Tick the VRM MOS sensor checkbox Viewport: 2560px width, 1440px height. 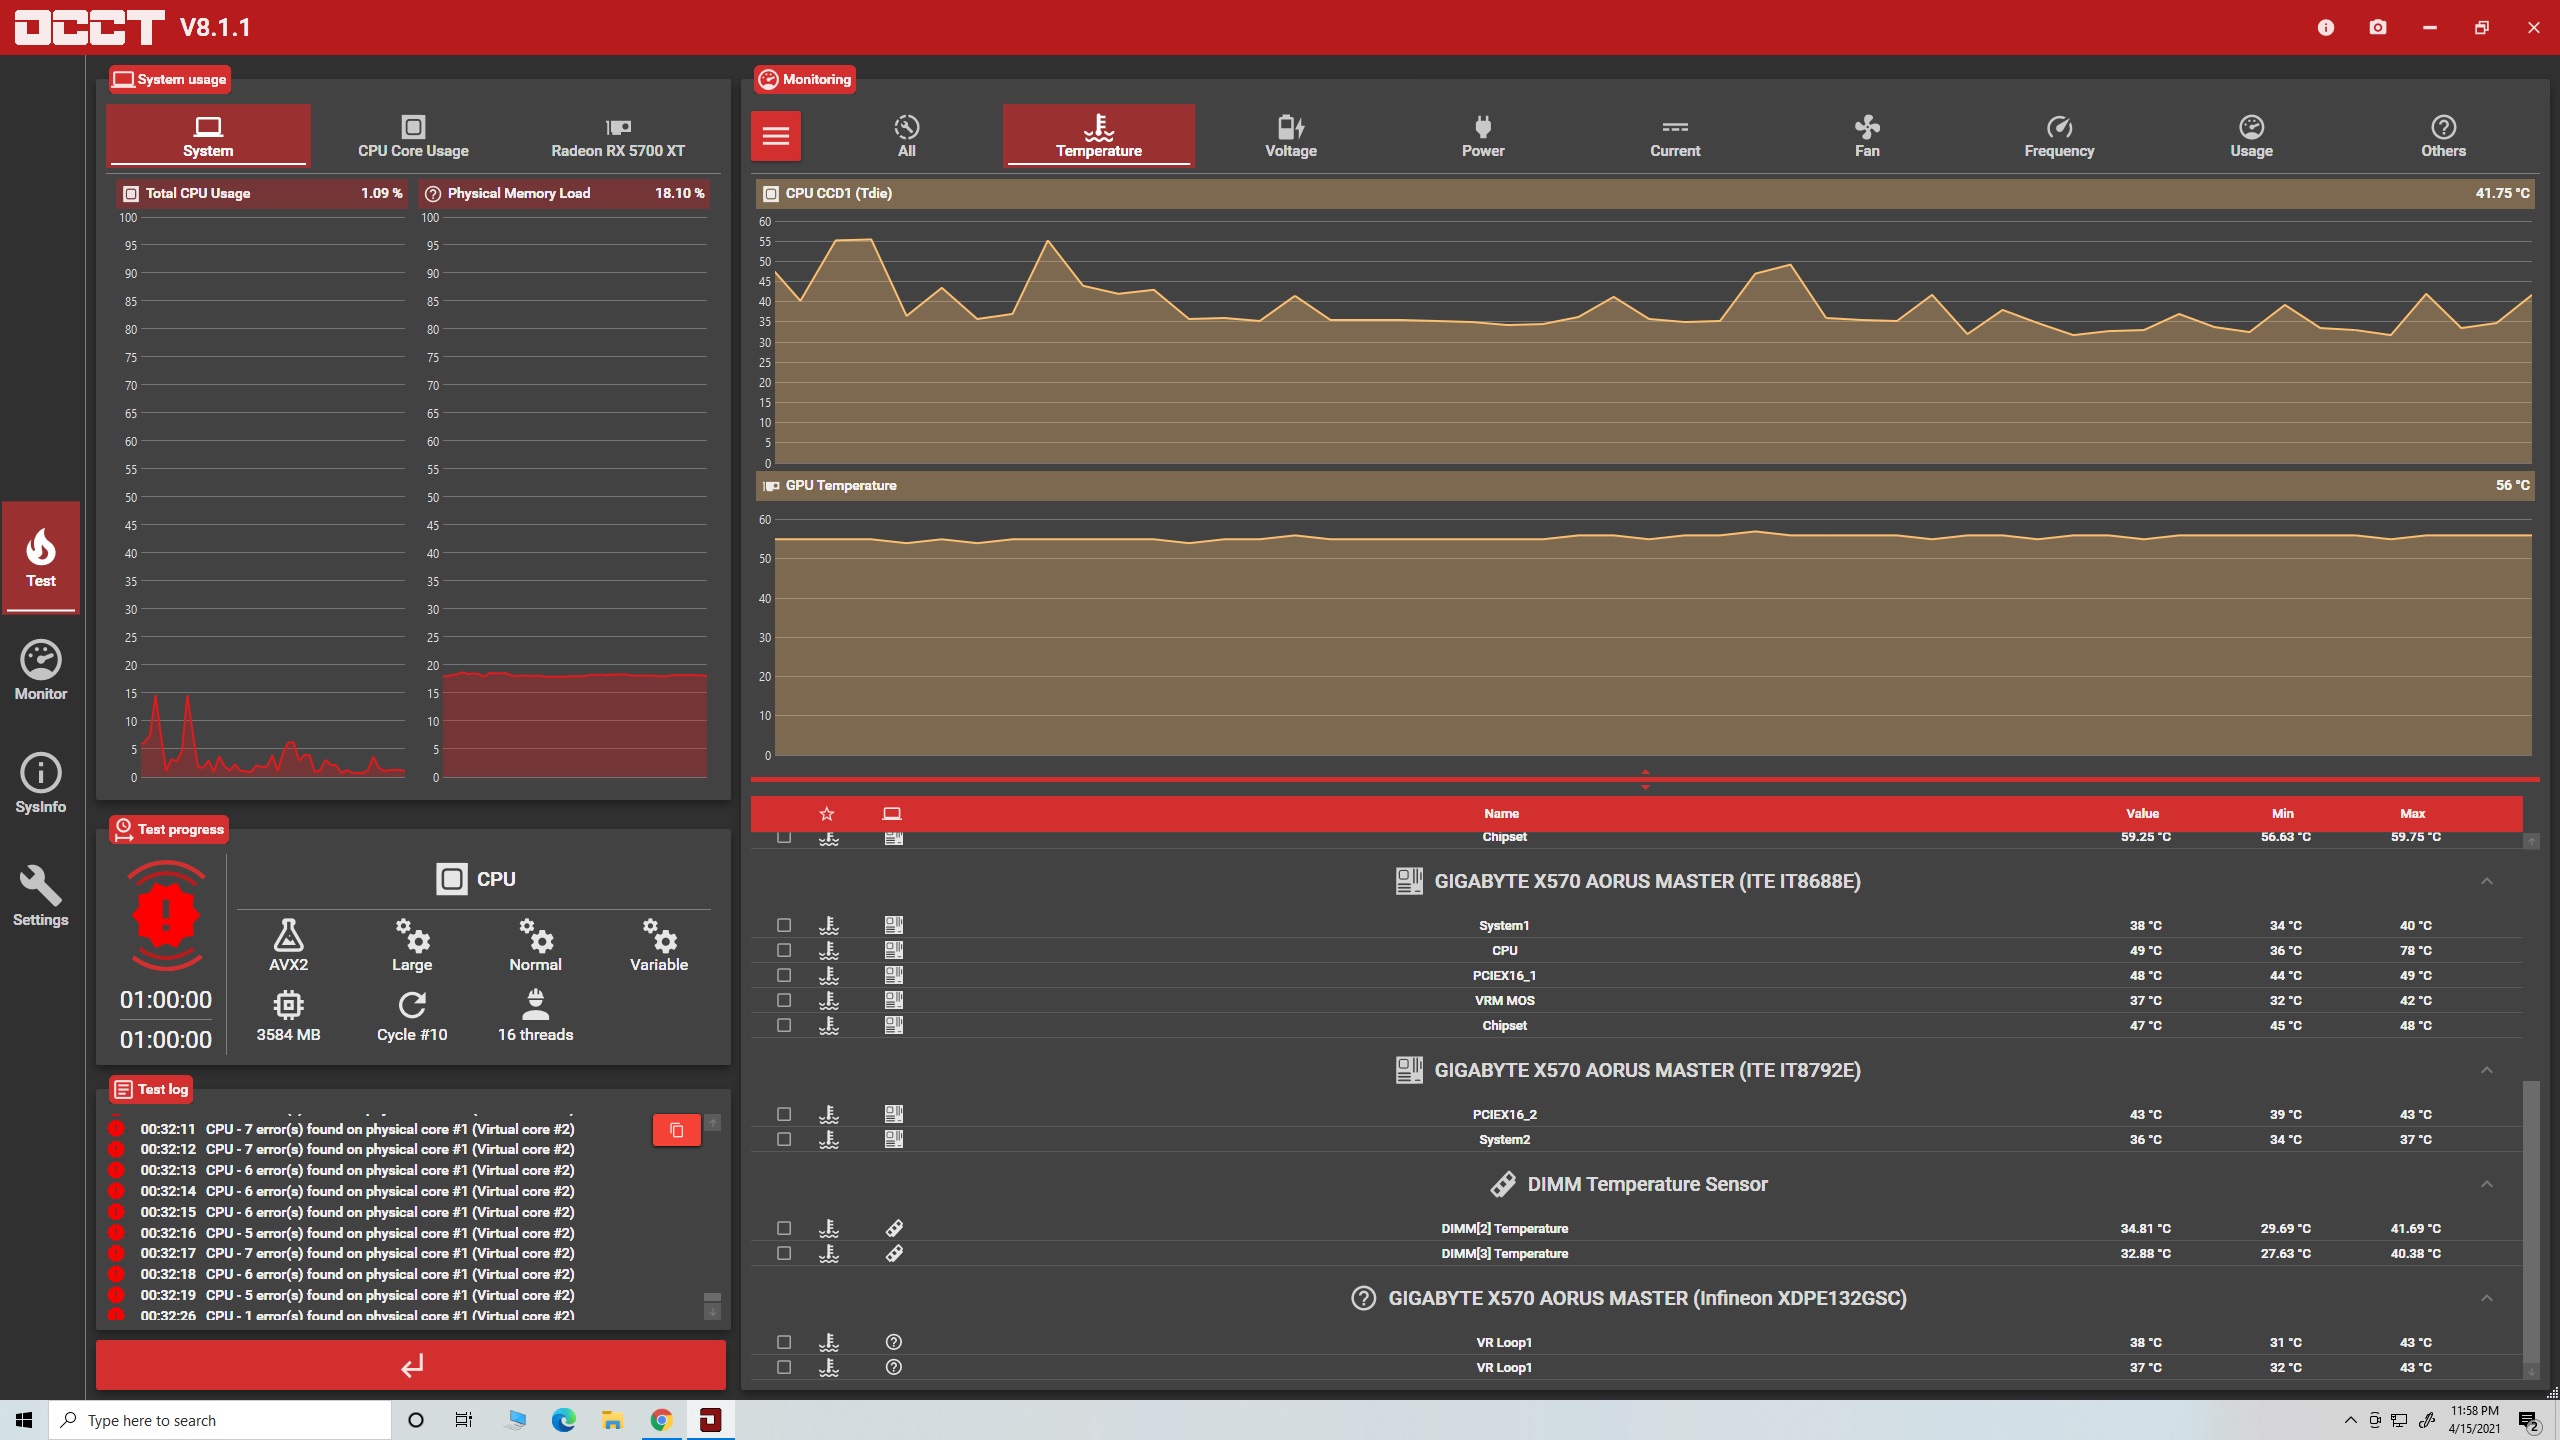(784, 1000)
